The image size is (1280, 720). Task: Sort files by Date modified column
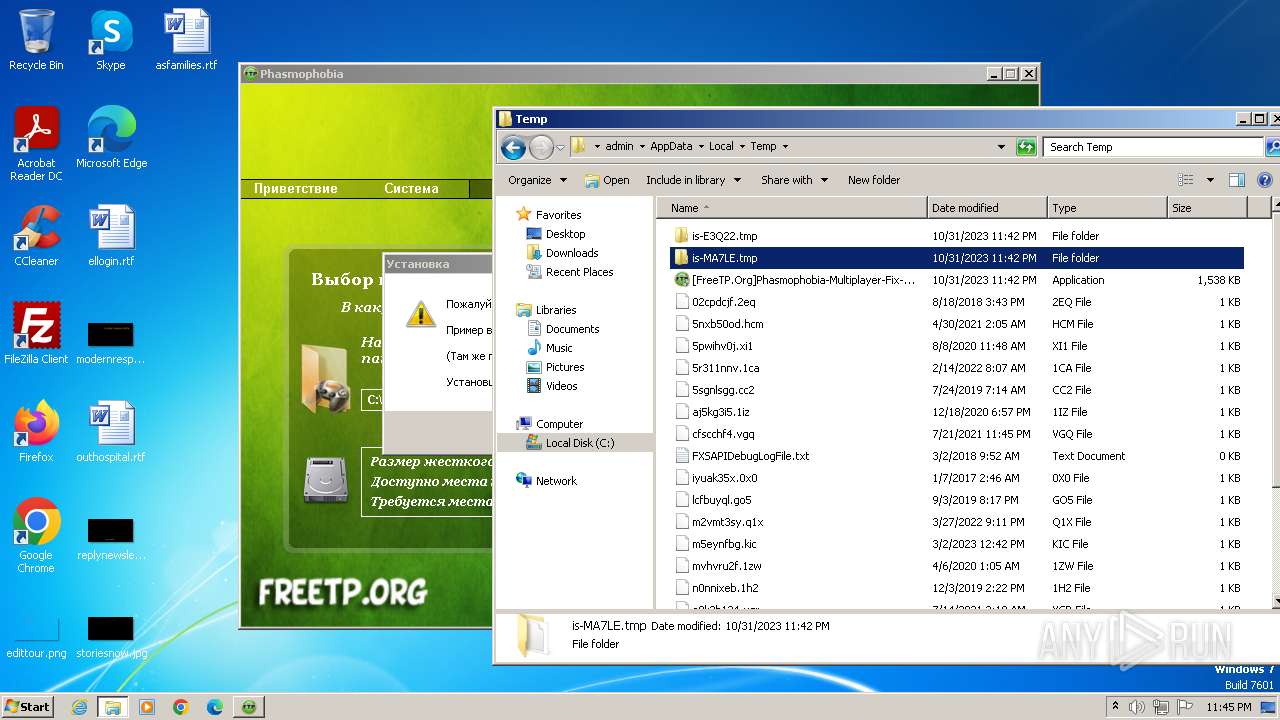(x=987, y=208)
